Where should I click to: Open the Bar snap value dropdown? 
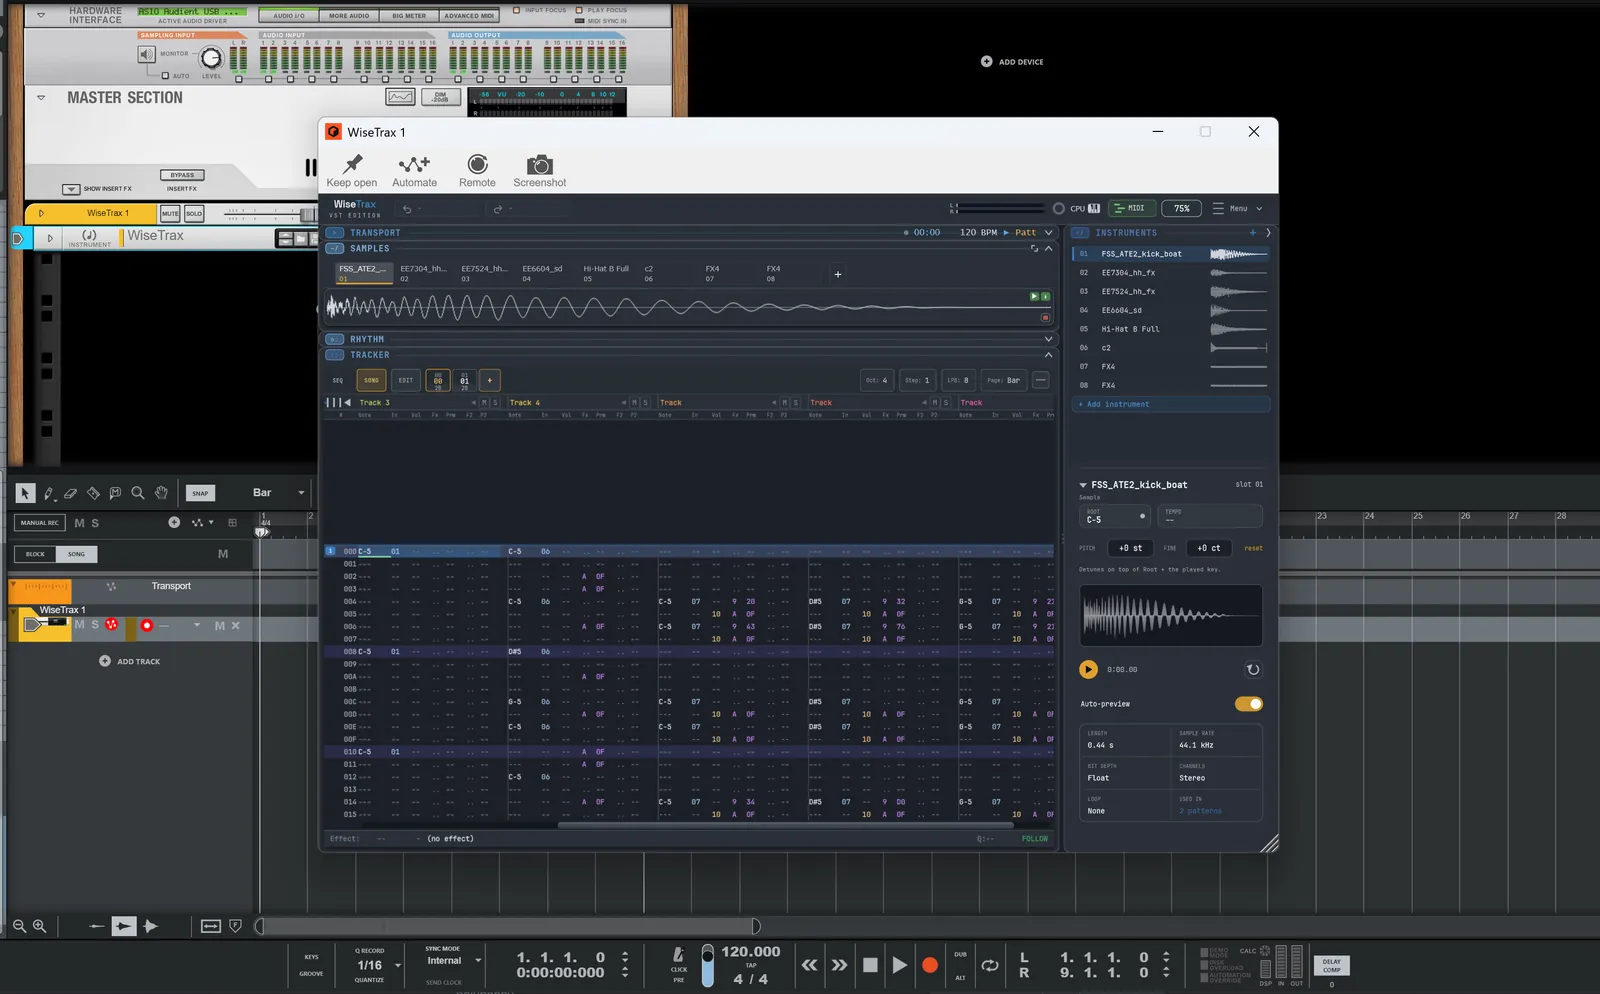301,493
